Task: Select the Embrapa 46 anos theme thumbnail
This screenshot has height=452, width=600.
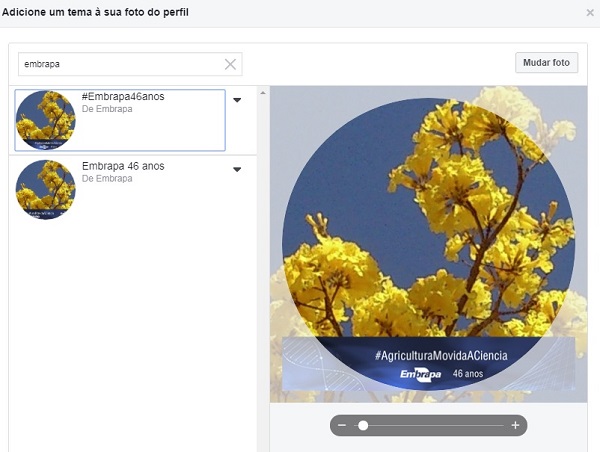Action: pyautogui.click(x=46, y=190)
